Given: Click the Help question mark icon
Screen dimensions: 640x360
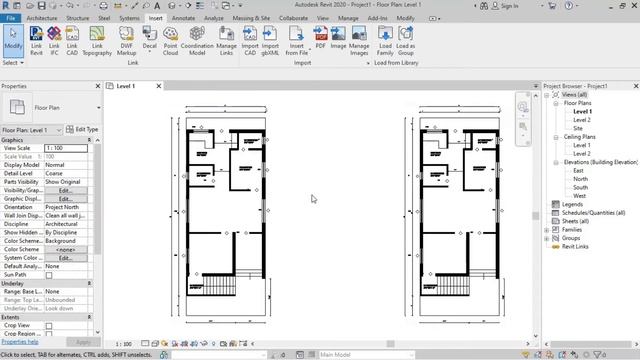Looking at the screenshot, I should tap(569, 6).
